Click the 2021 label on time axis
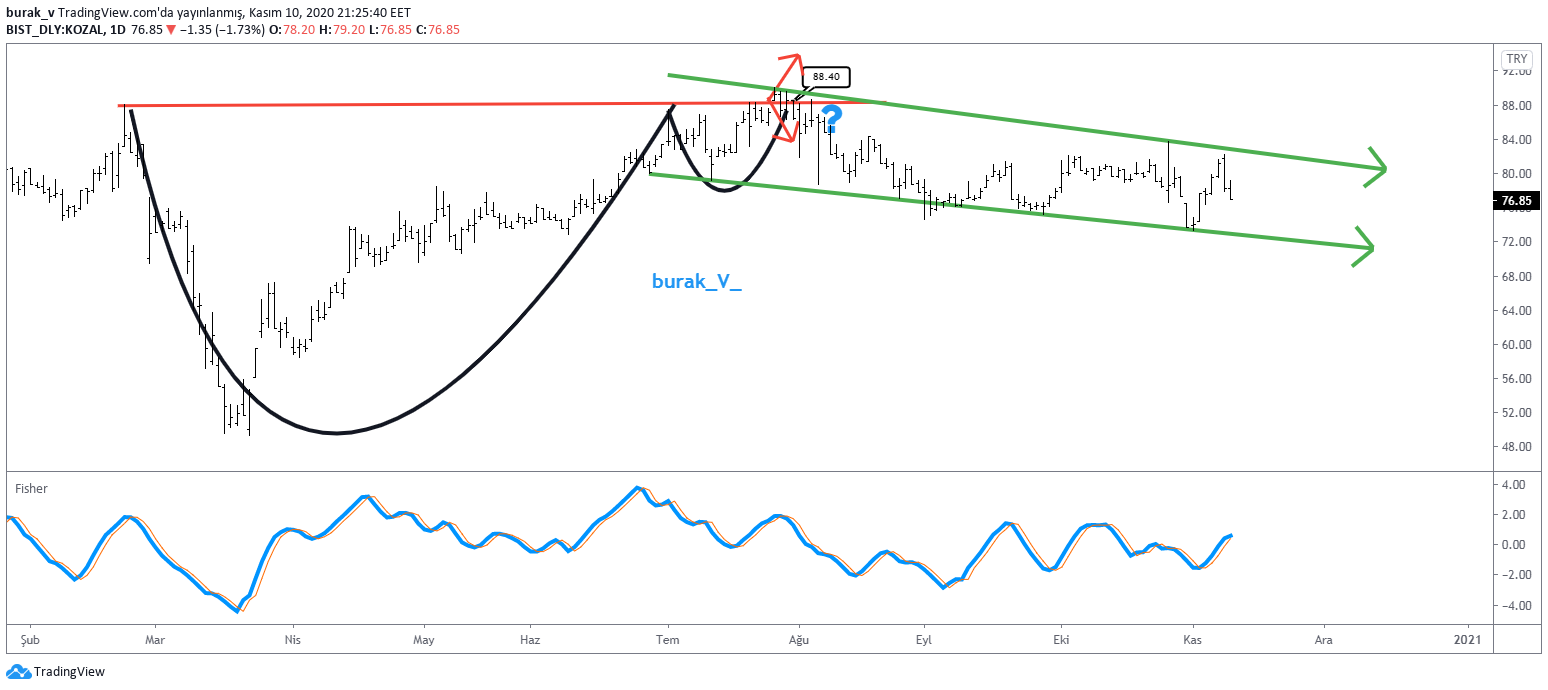 [x=1467, y=638]
